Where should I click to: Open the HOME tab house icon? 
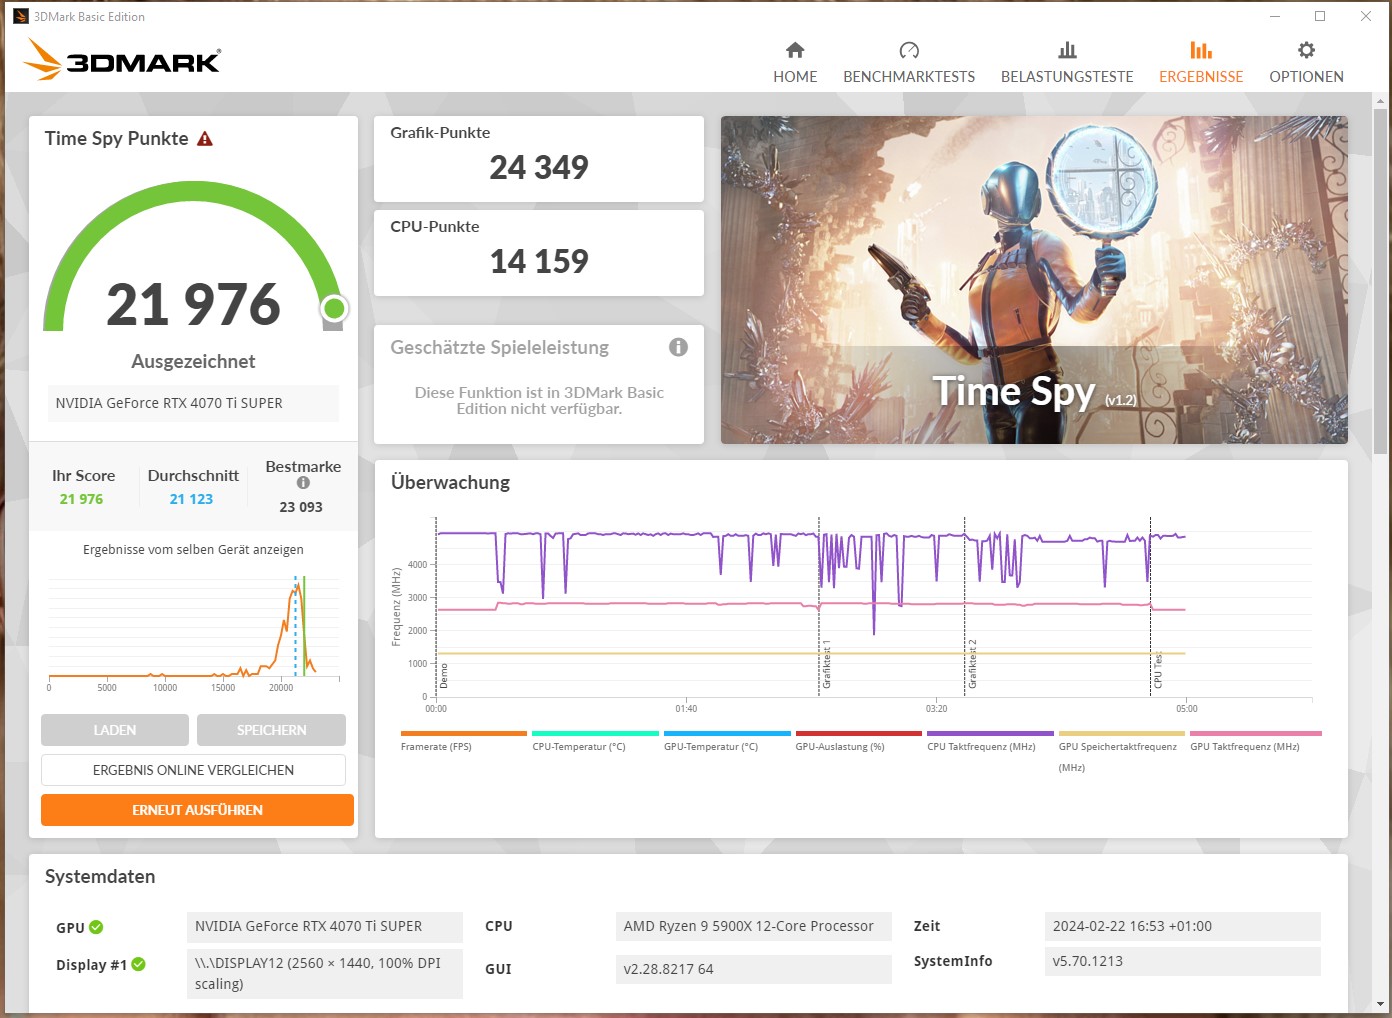[x=795, y=50]
